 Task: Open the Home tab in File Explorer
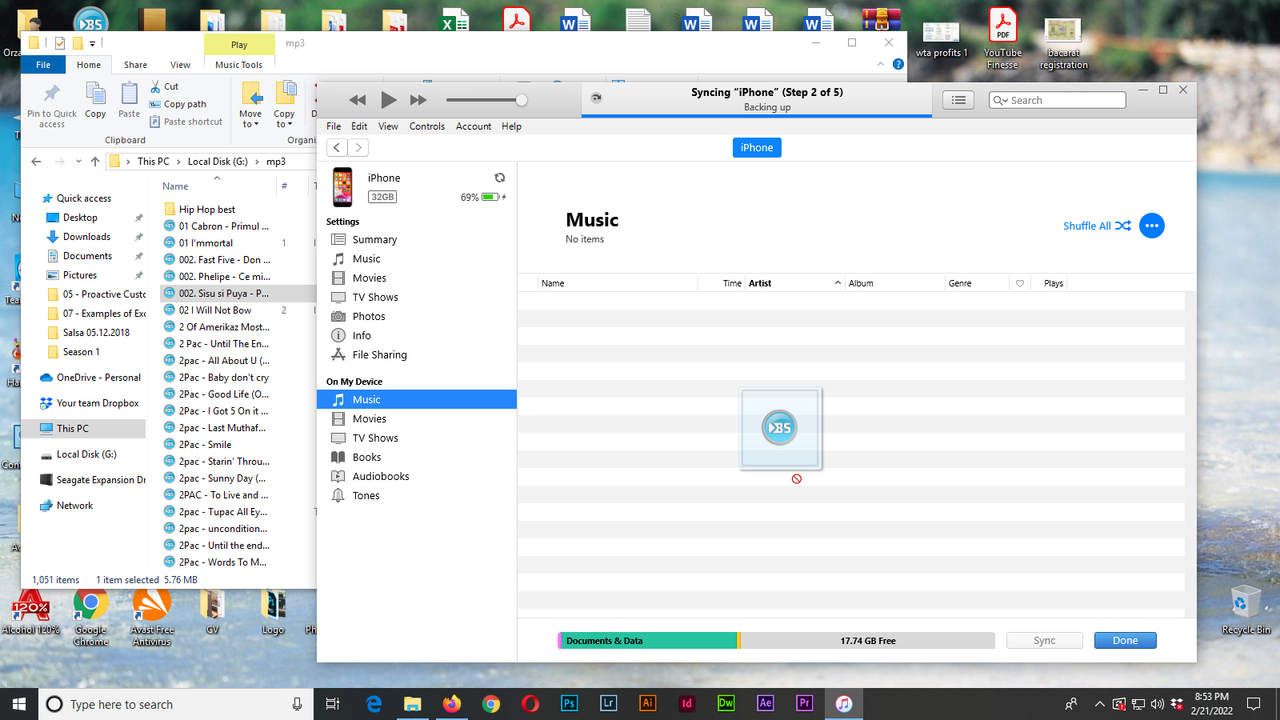click(x=89, y=65)
